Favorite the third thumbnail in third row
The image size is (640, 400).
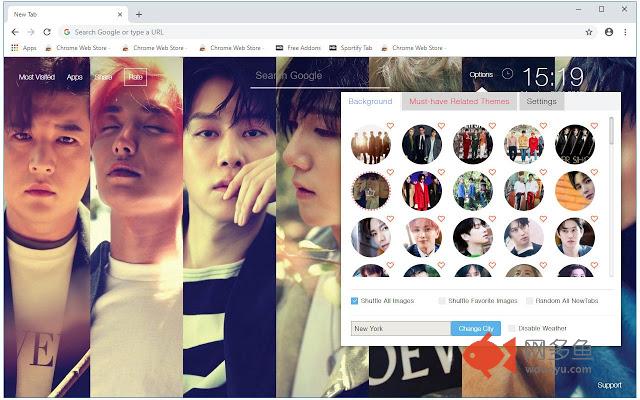pyautogui.click(x=492, y=219)
